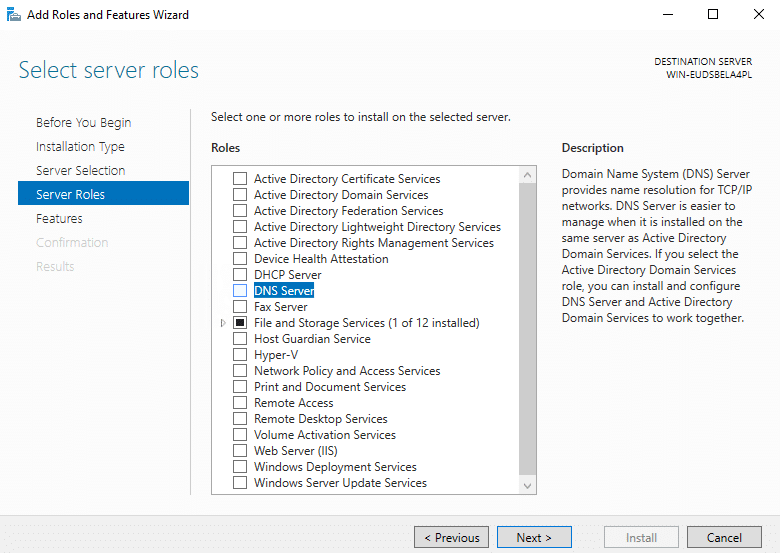780x553 pixels.
Task: Open the Installation Type step
Action: [80, 147]
